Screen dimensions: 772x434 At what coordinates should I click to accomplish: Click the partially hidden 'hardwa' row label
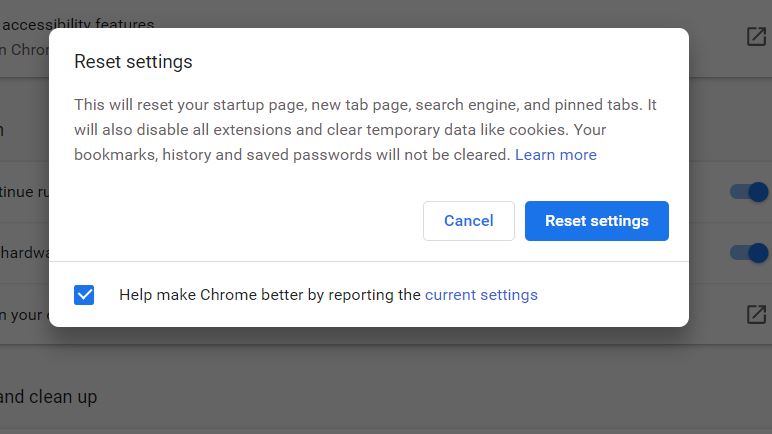25,253
